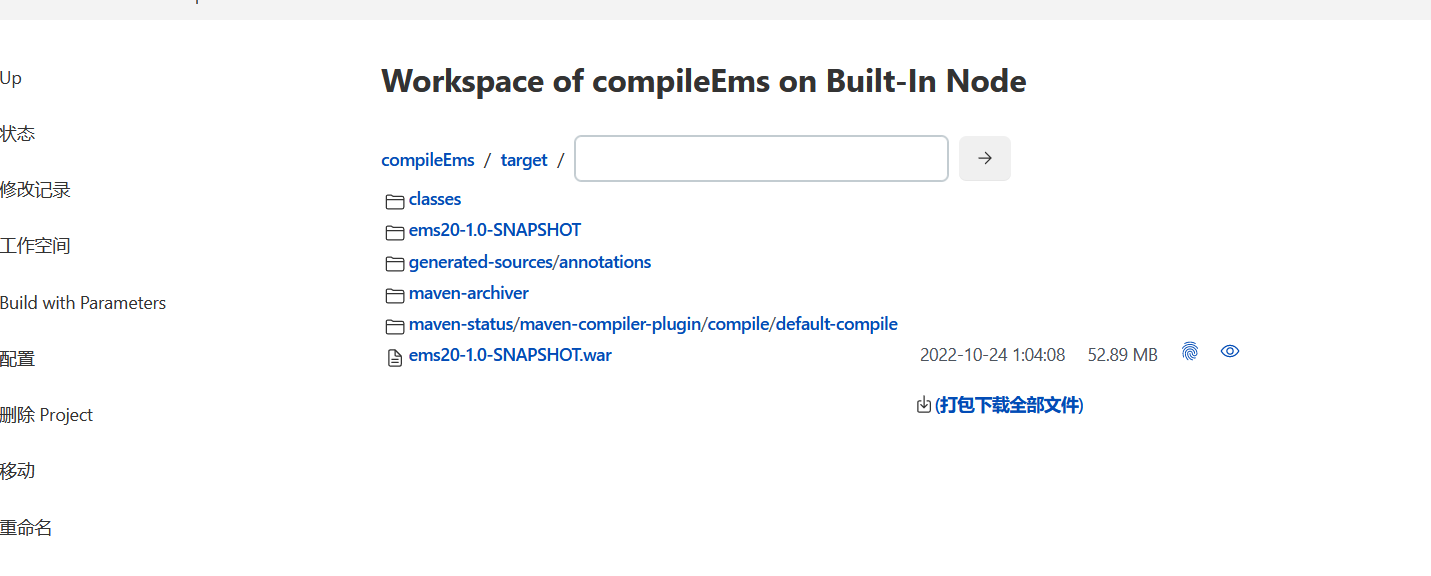Open the default-compile directory link
Image resolution: width=1431 pixels, height=576 pixels.
tap(836, 324)
